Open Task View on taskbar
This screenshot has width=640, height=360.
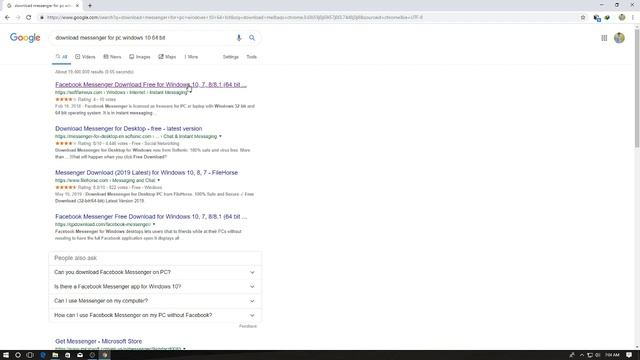30,355
